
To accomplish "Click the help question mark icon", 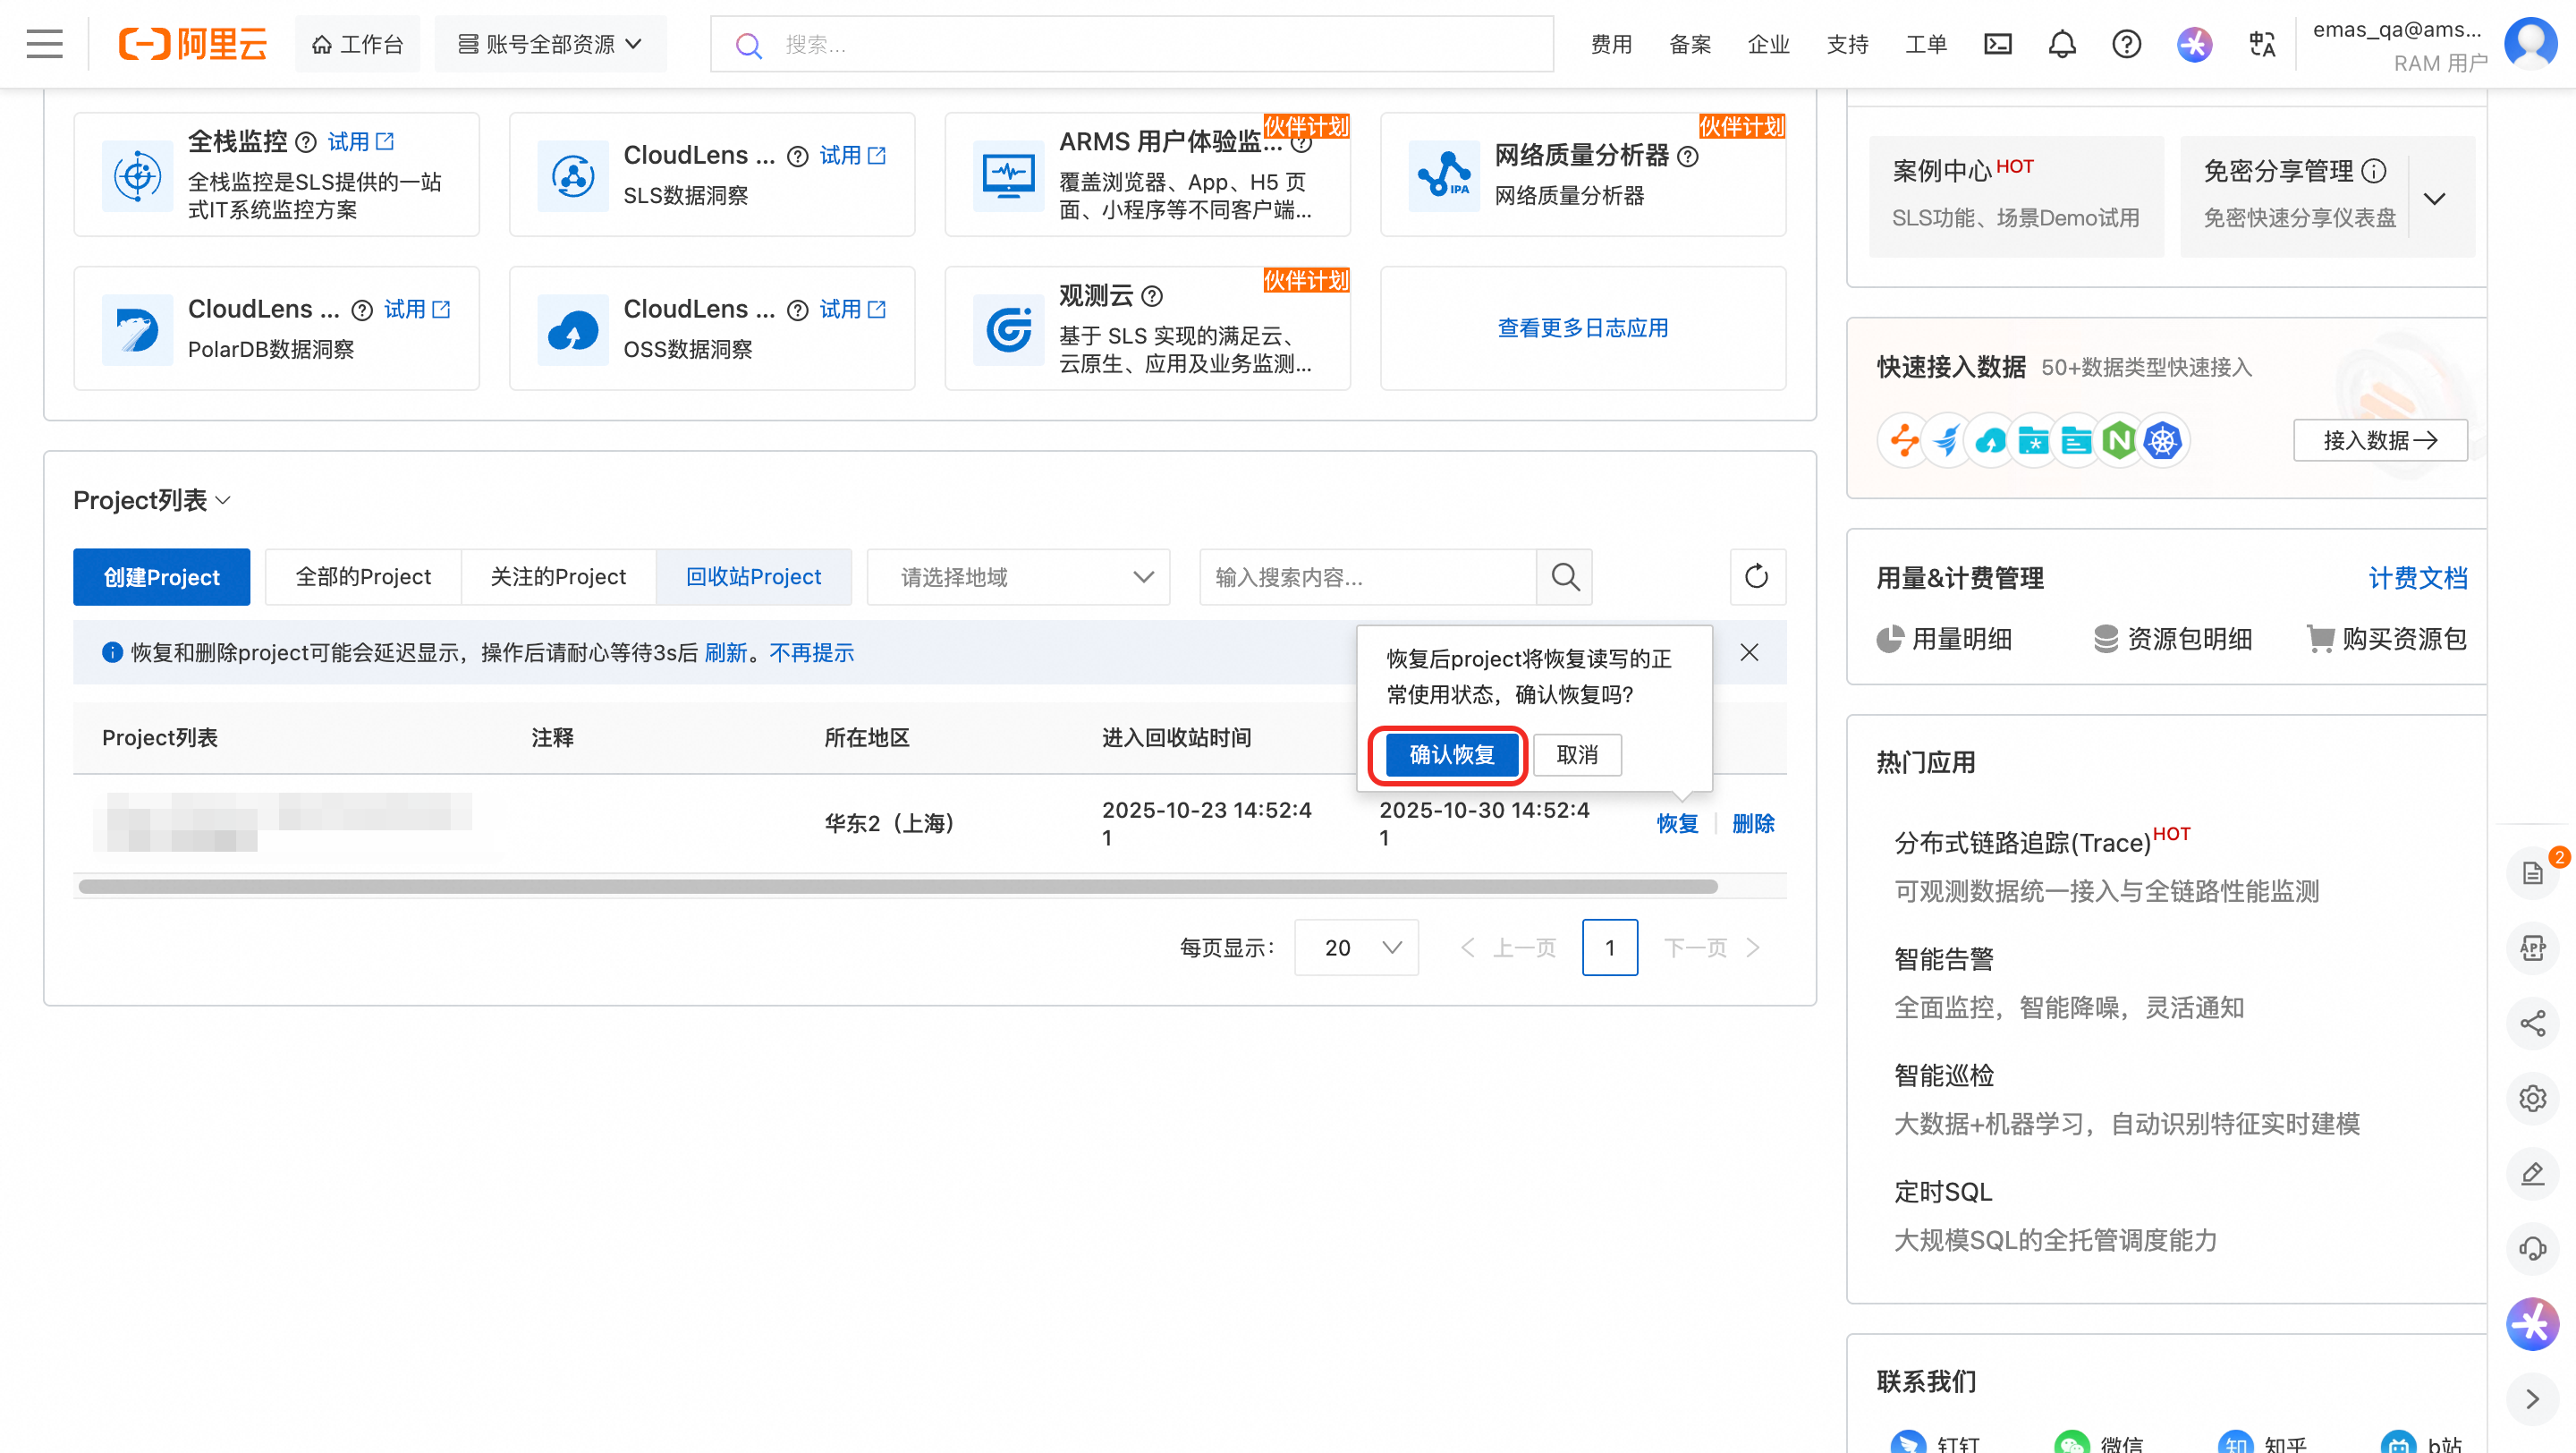I will pyautogui.click(x=2126, y=44).
